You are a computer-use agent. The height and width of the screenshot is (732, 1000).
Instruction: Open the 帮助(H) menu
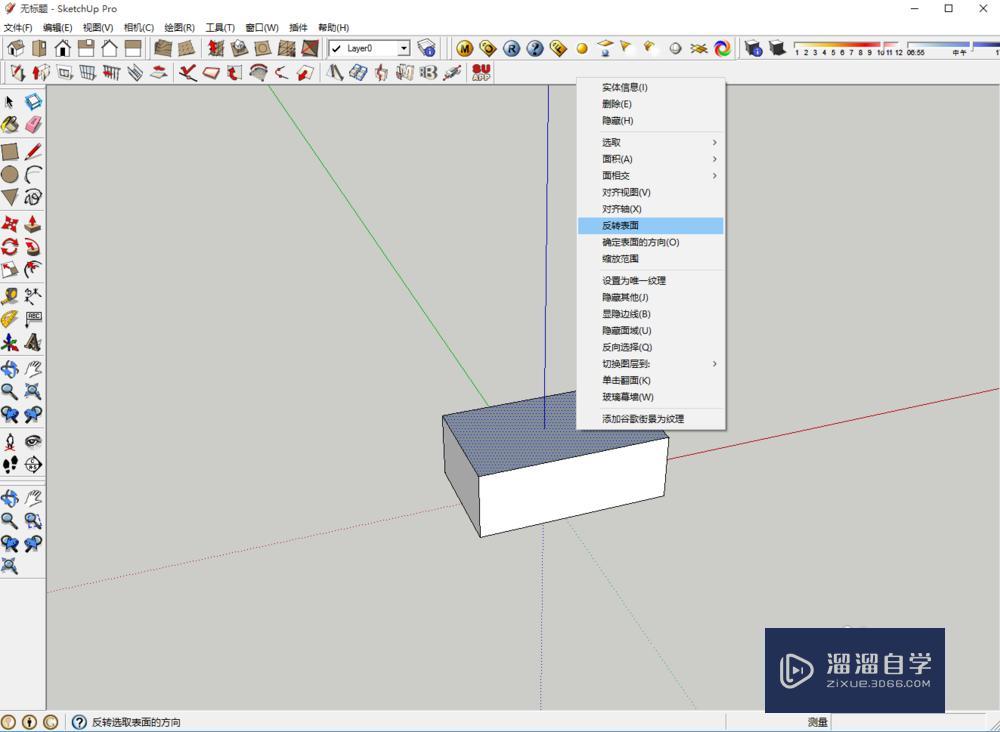pyautogui.click(x=334, y=27)
